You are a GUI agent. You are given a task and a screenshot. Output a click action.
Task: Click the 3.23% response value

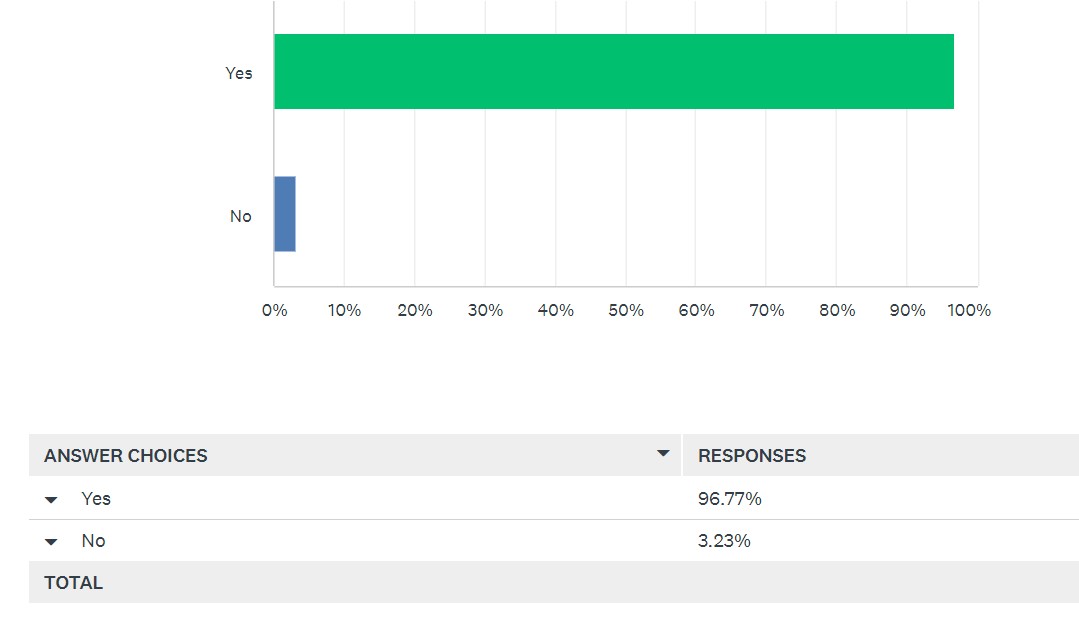tap(724, 540)
